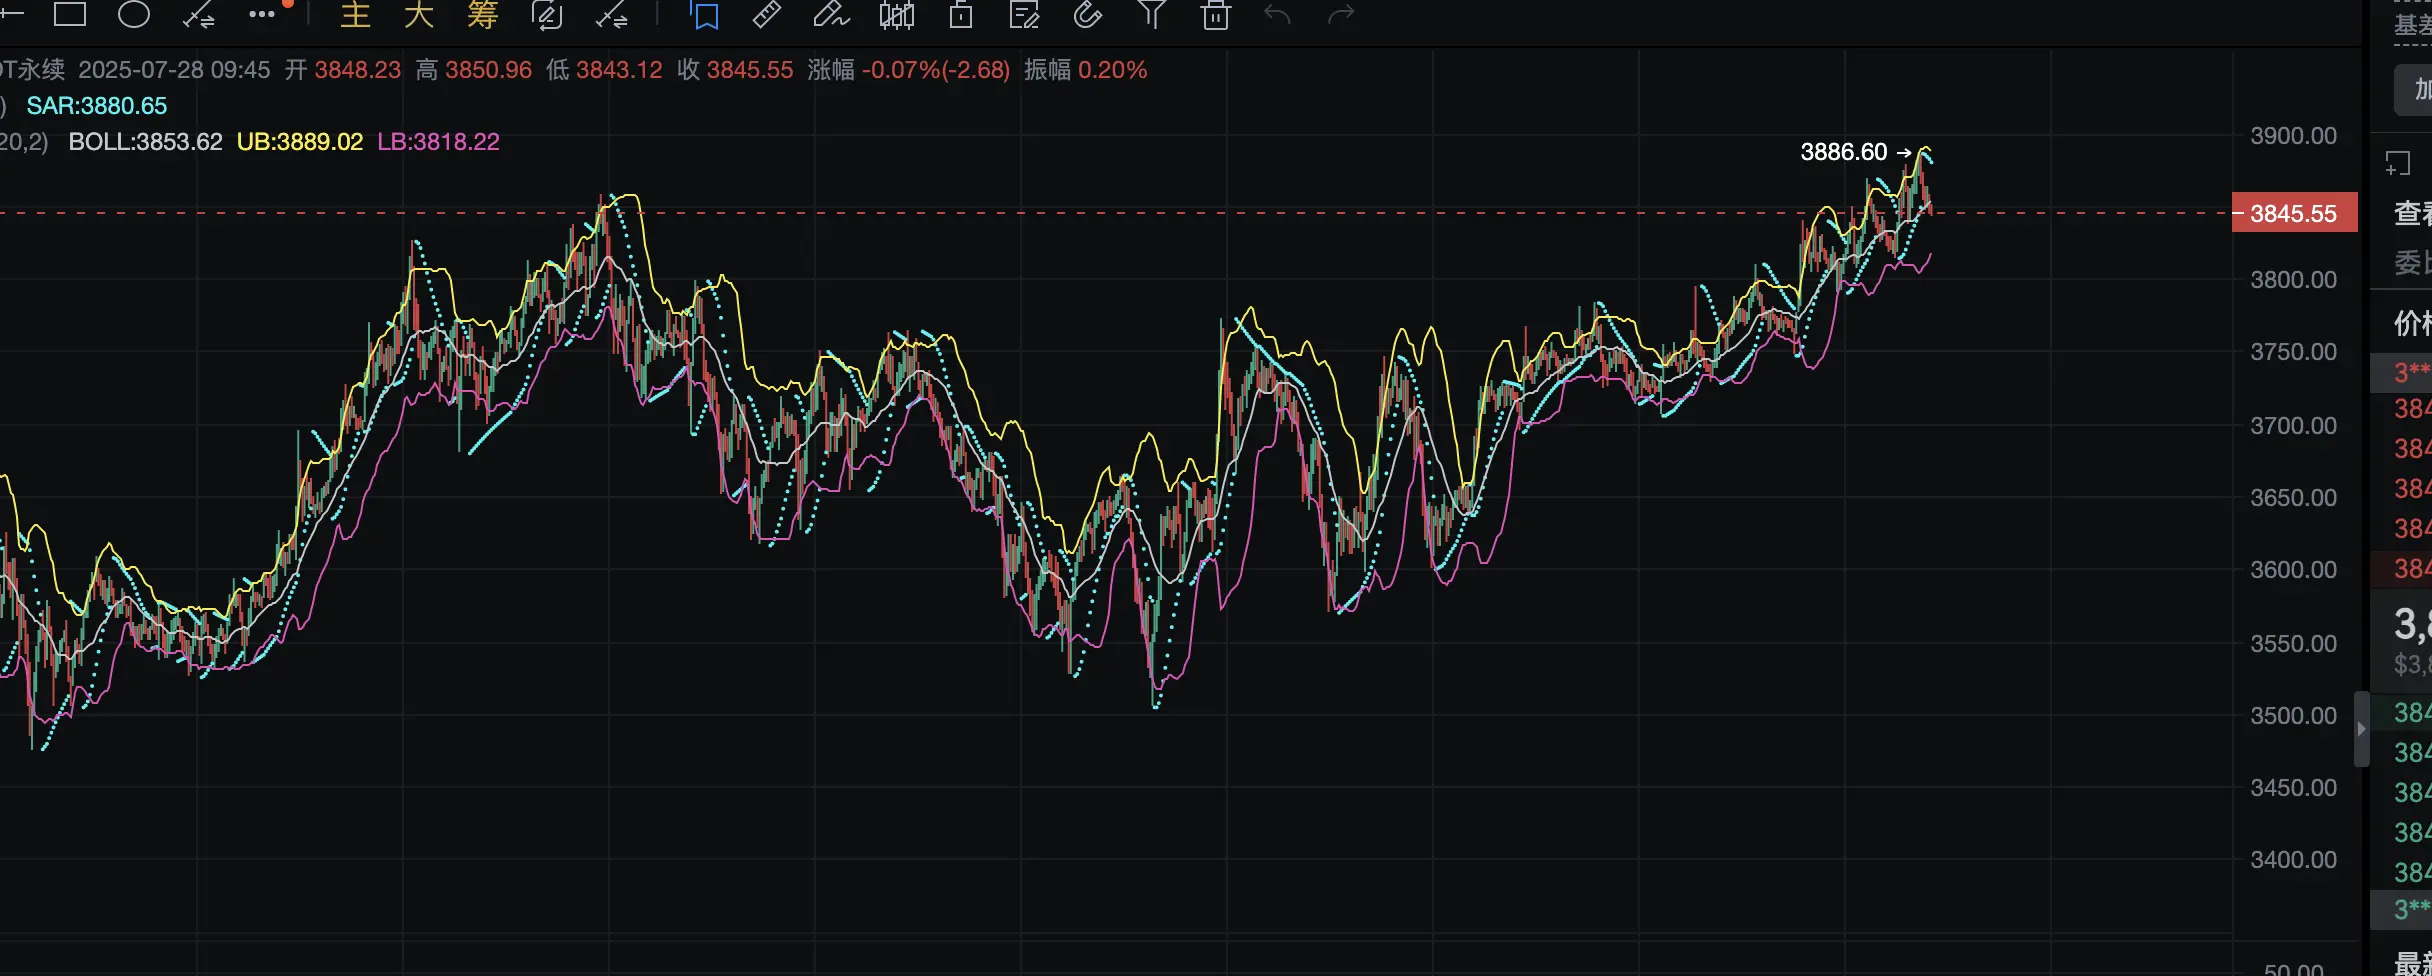This screenshot has width=2432, height=976.
Task: Click the 3500.00 price axis label
Action: pos(2293,716)
